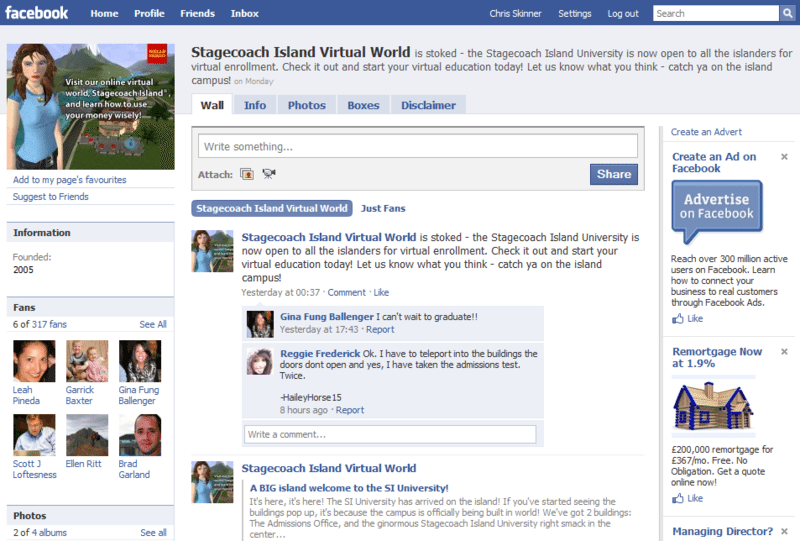
Task: Attach a video using camera icon
Action: [x=269, y=174]
